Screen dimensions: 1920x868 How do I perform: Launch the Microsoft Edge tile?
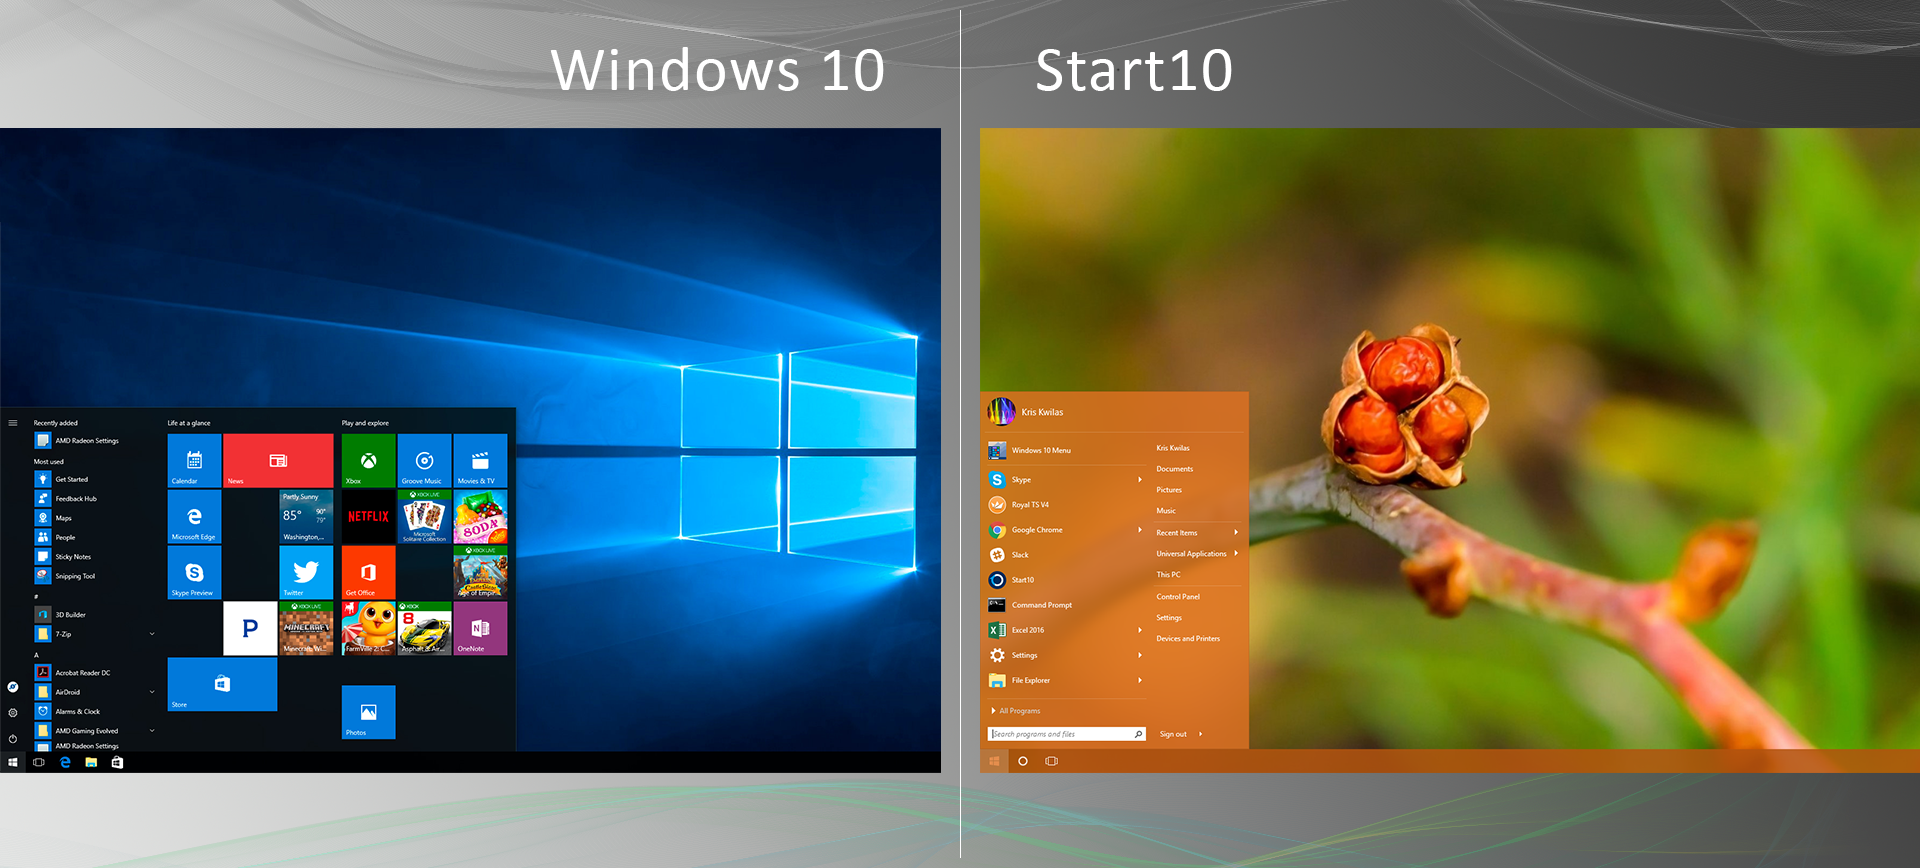194,516
